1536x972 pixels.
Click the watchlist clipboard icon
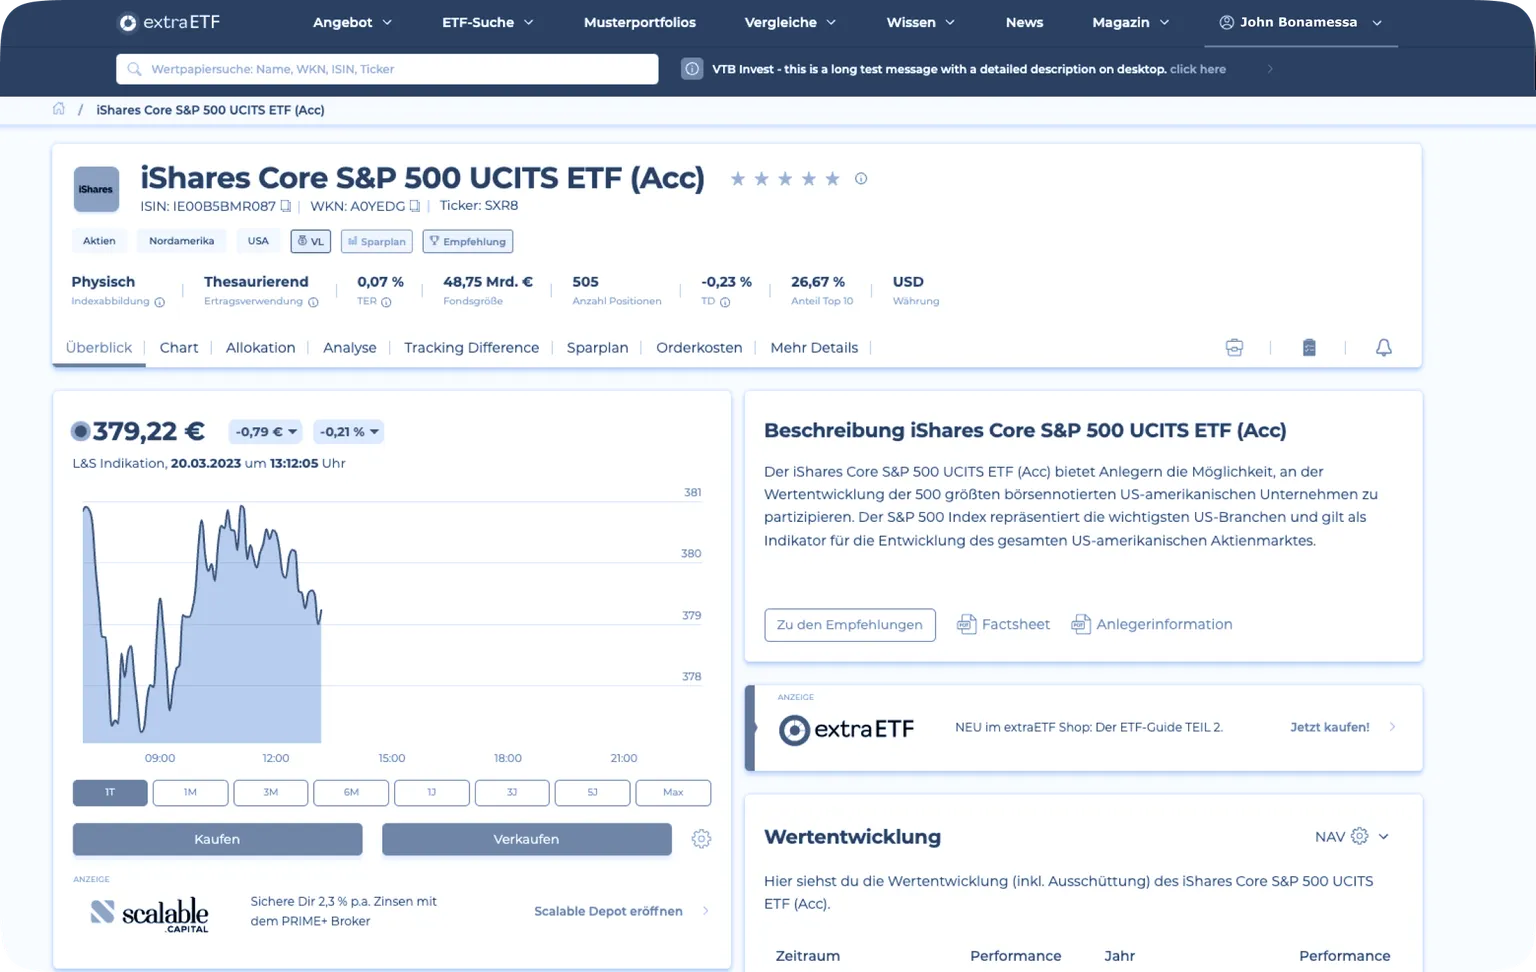[1309, 348]
